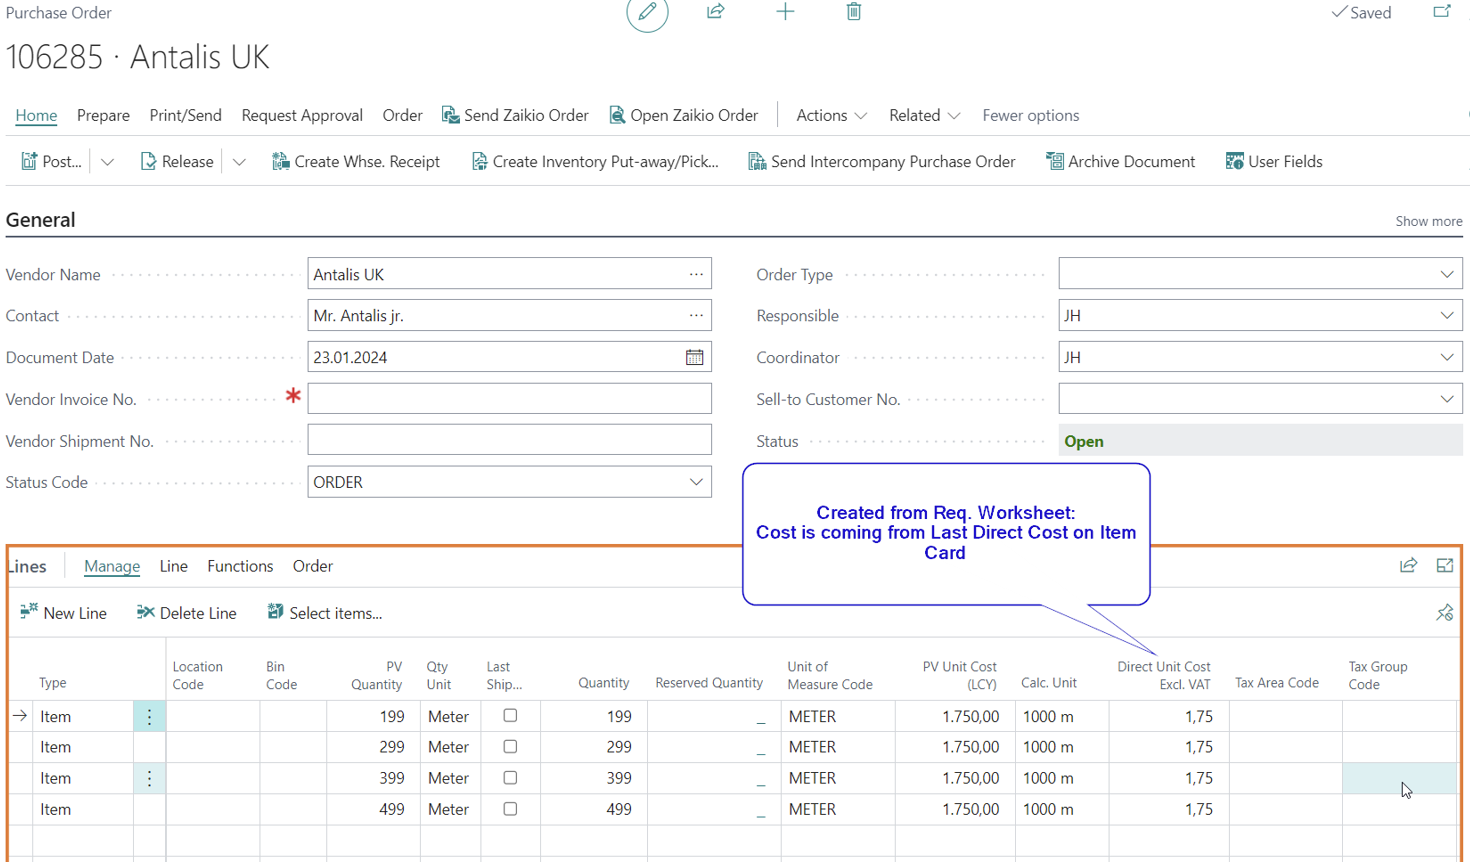Toggle Last Ship checkbox in 499 row
Screen dimensions: 1470x863
510,809
